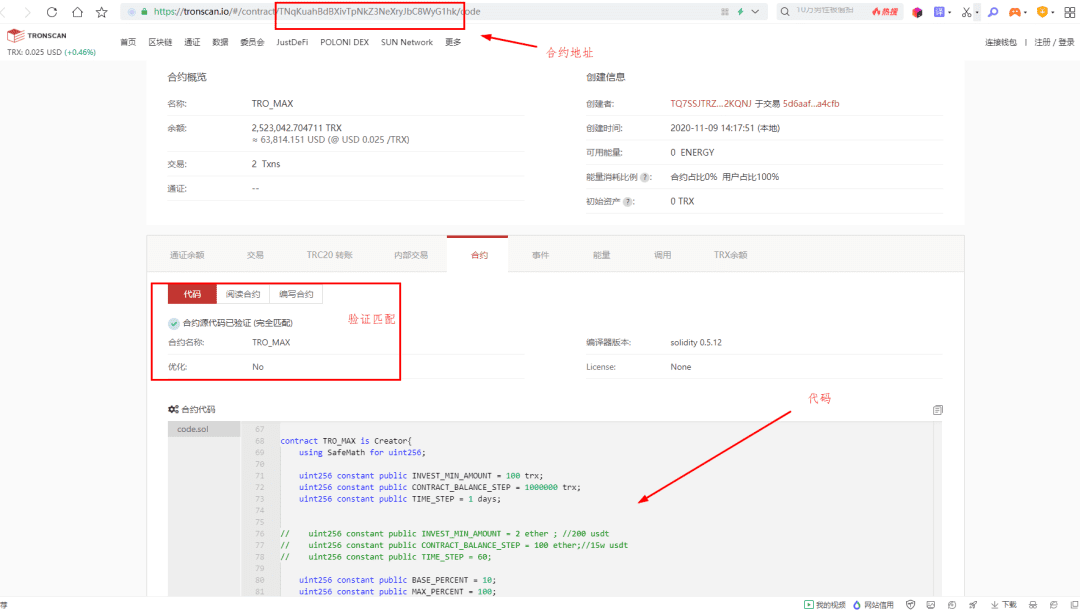Open the 委员会 navigation menu
Screen dimensions: 1080x612
click(252, 42)
